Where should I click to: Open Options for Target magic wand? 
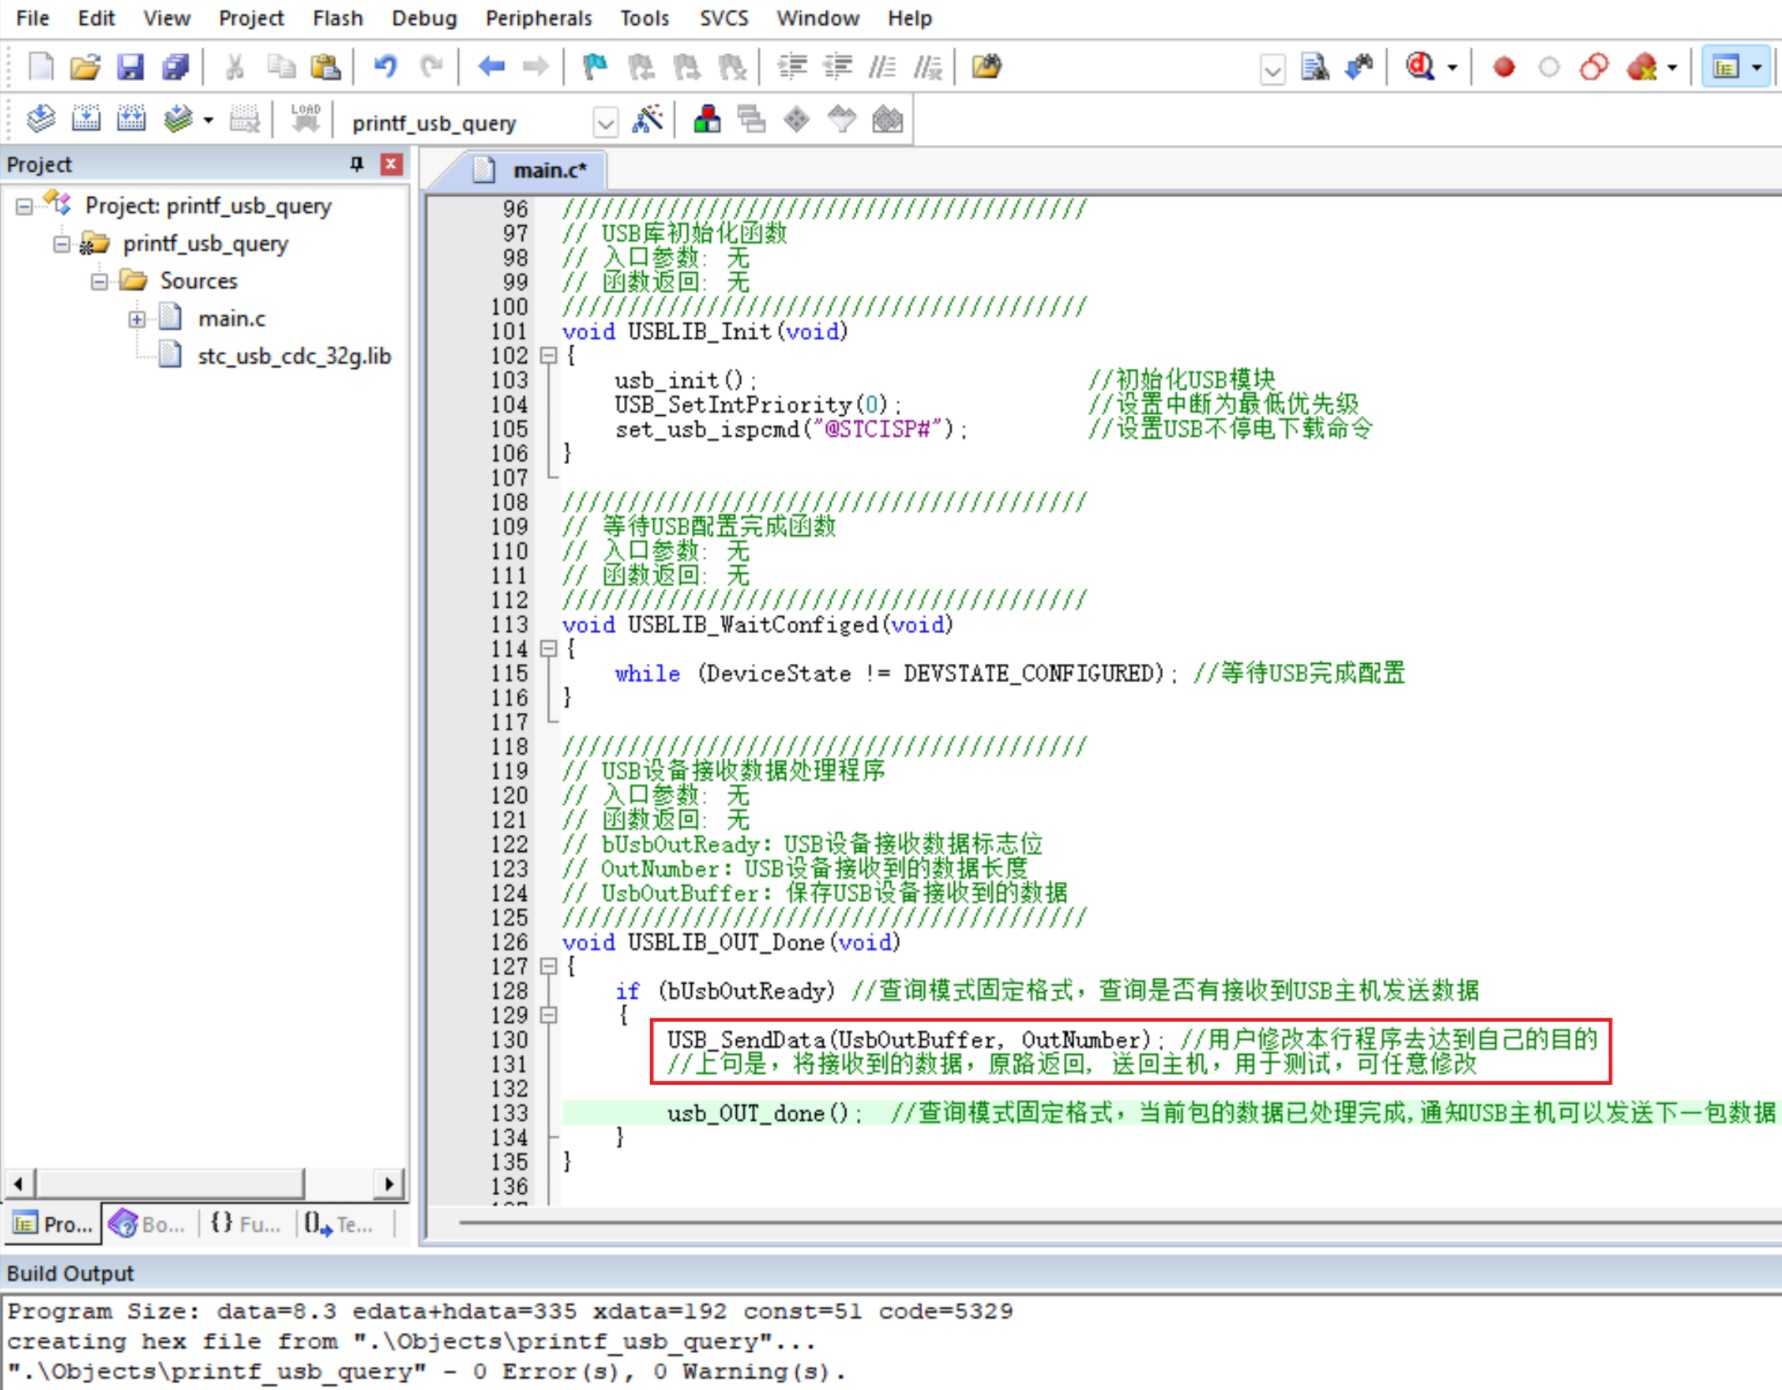tap(648, 120)
